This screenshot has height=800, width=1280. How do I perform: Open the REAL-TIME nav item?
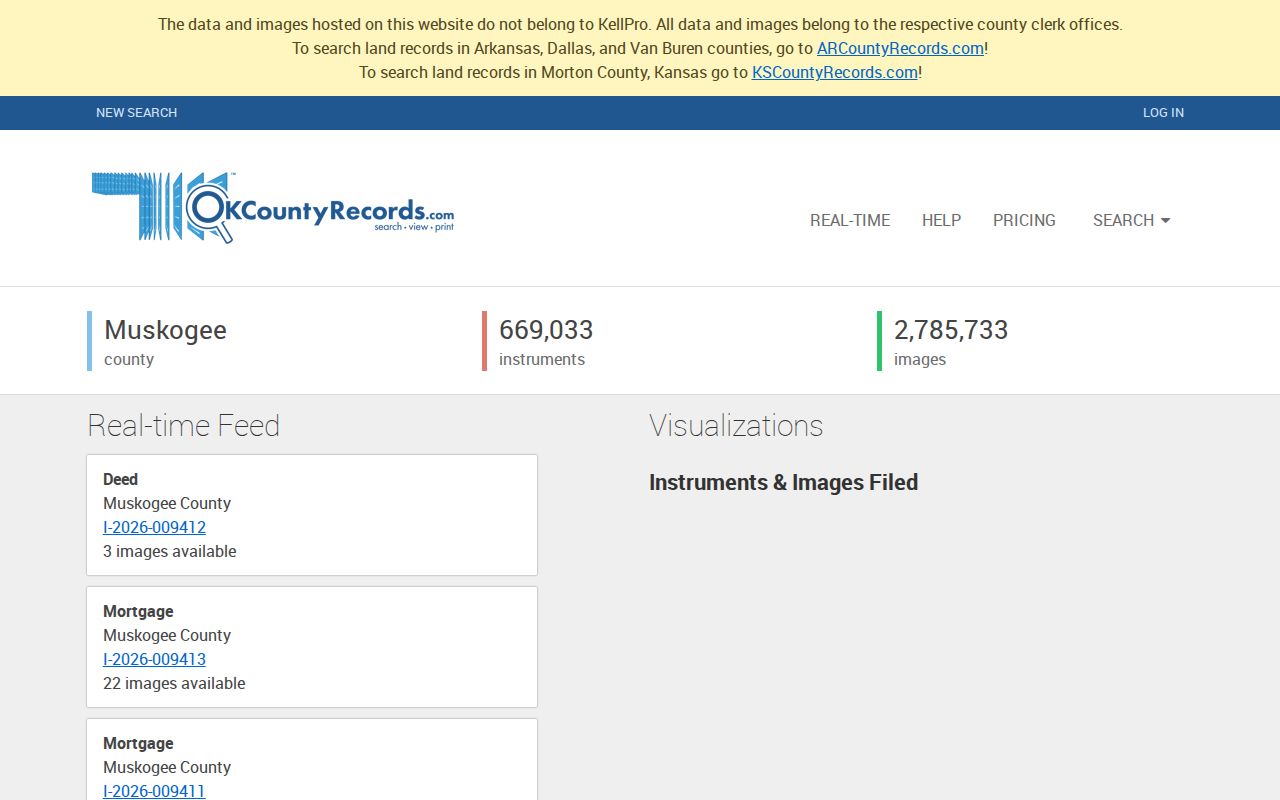pyautogui.click(x=850, y=220)
